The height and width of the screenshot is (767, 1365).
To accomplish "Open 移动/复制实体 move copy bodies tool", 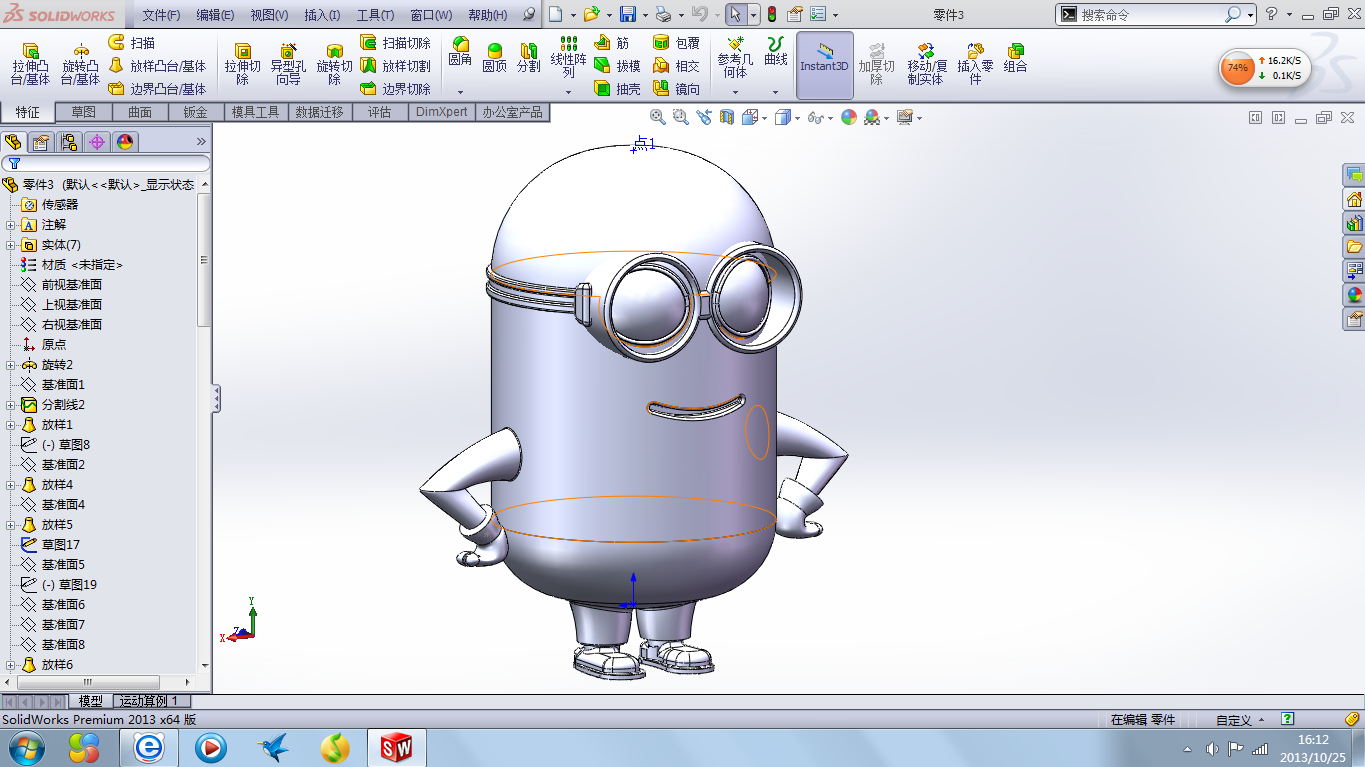I will (926, 63).
